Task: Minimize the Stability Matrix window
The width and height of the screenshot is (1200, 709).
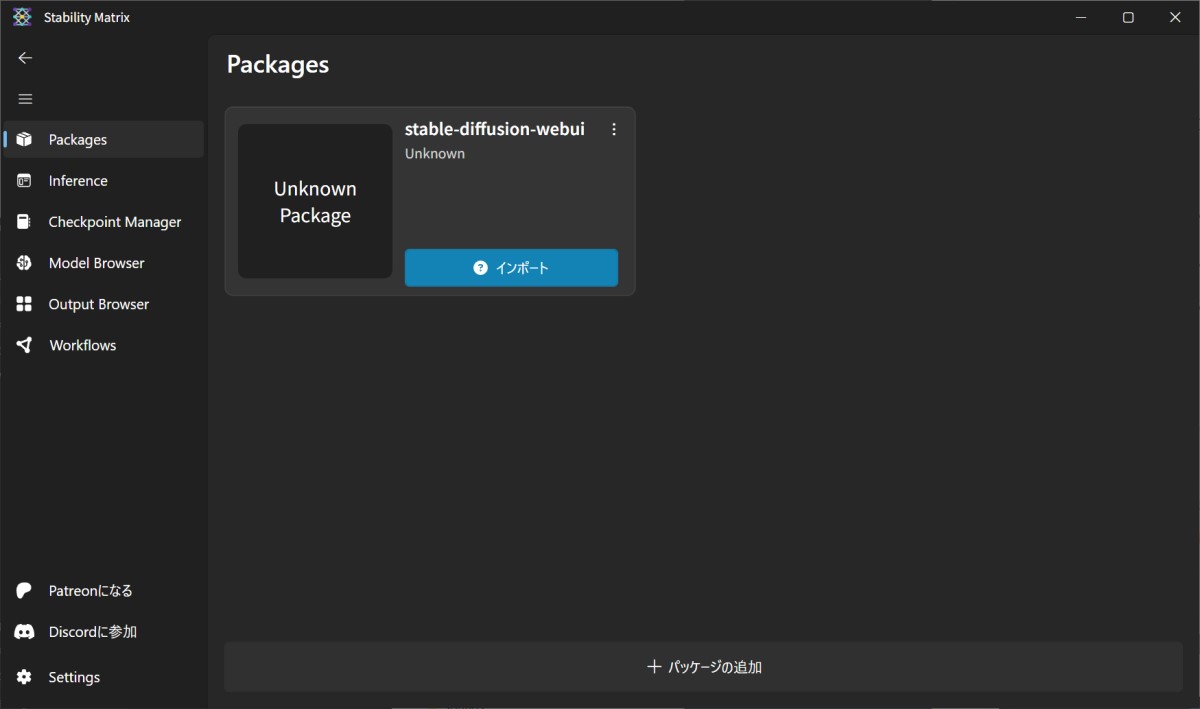Action: coord(1081,17)
